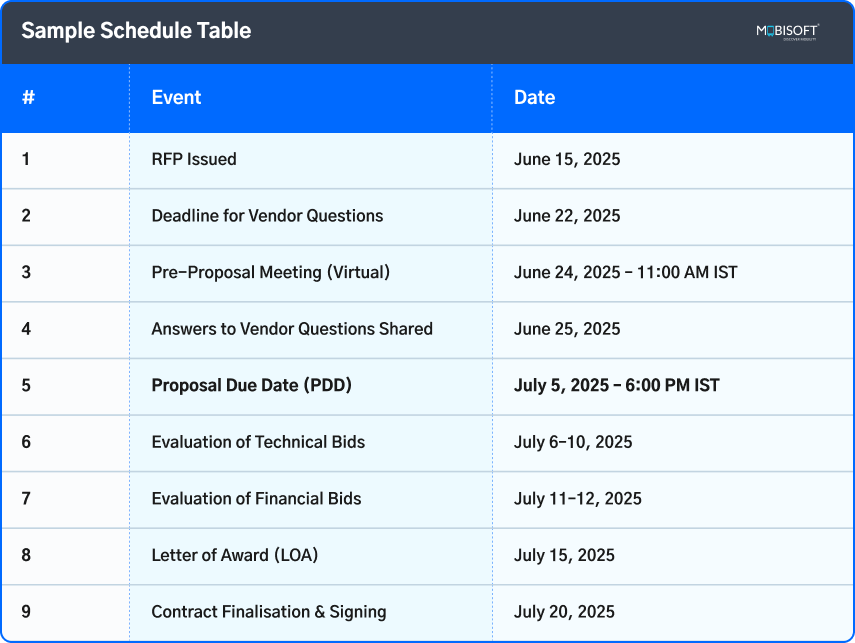Click June 24, 2025 – 11:00 AM IST
This screenshot has width=855, height=643.
[x=625, y=272]
